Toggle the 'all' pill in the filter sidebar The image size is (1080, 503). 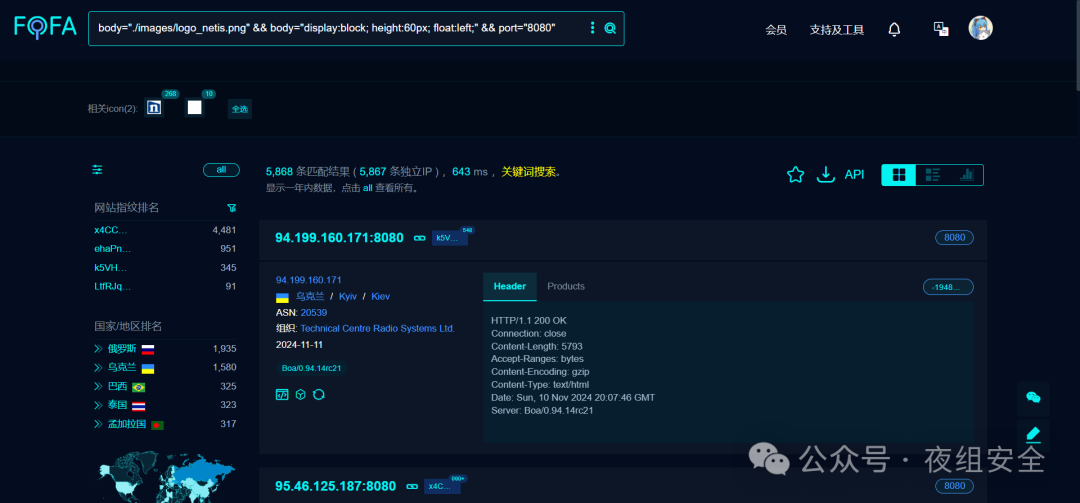221,170
